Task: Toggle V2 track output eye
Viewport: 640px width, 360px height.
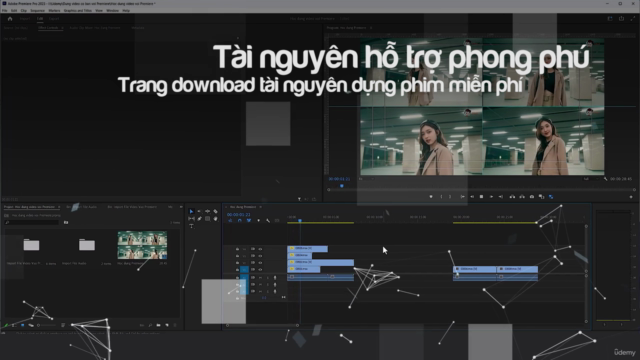Action: (260, 262)
